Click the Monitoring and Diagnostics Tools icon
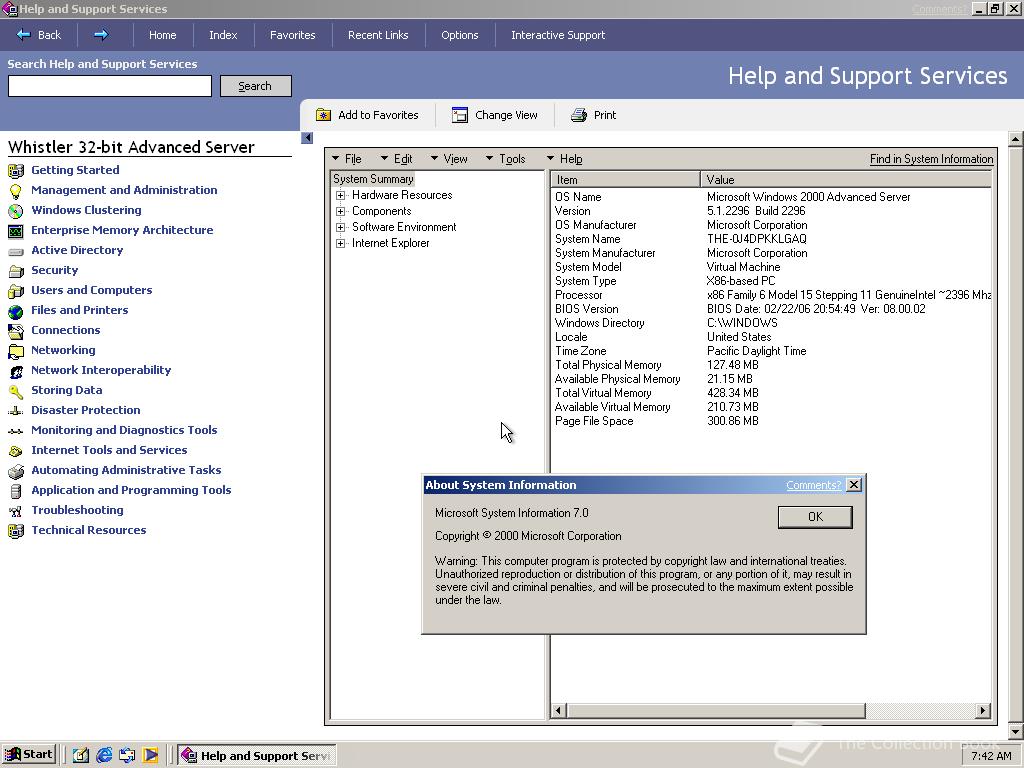 pos(16,431)
